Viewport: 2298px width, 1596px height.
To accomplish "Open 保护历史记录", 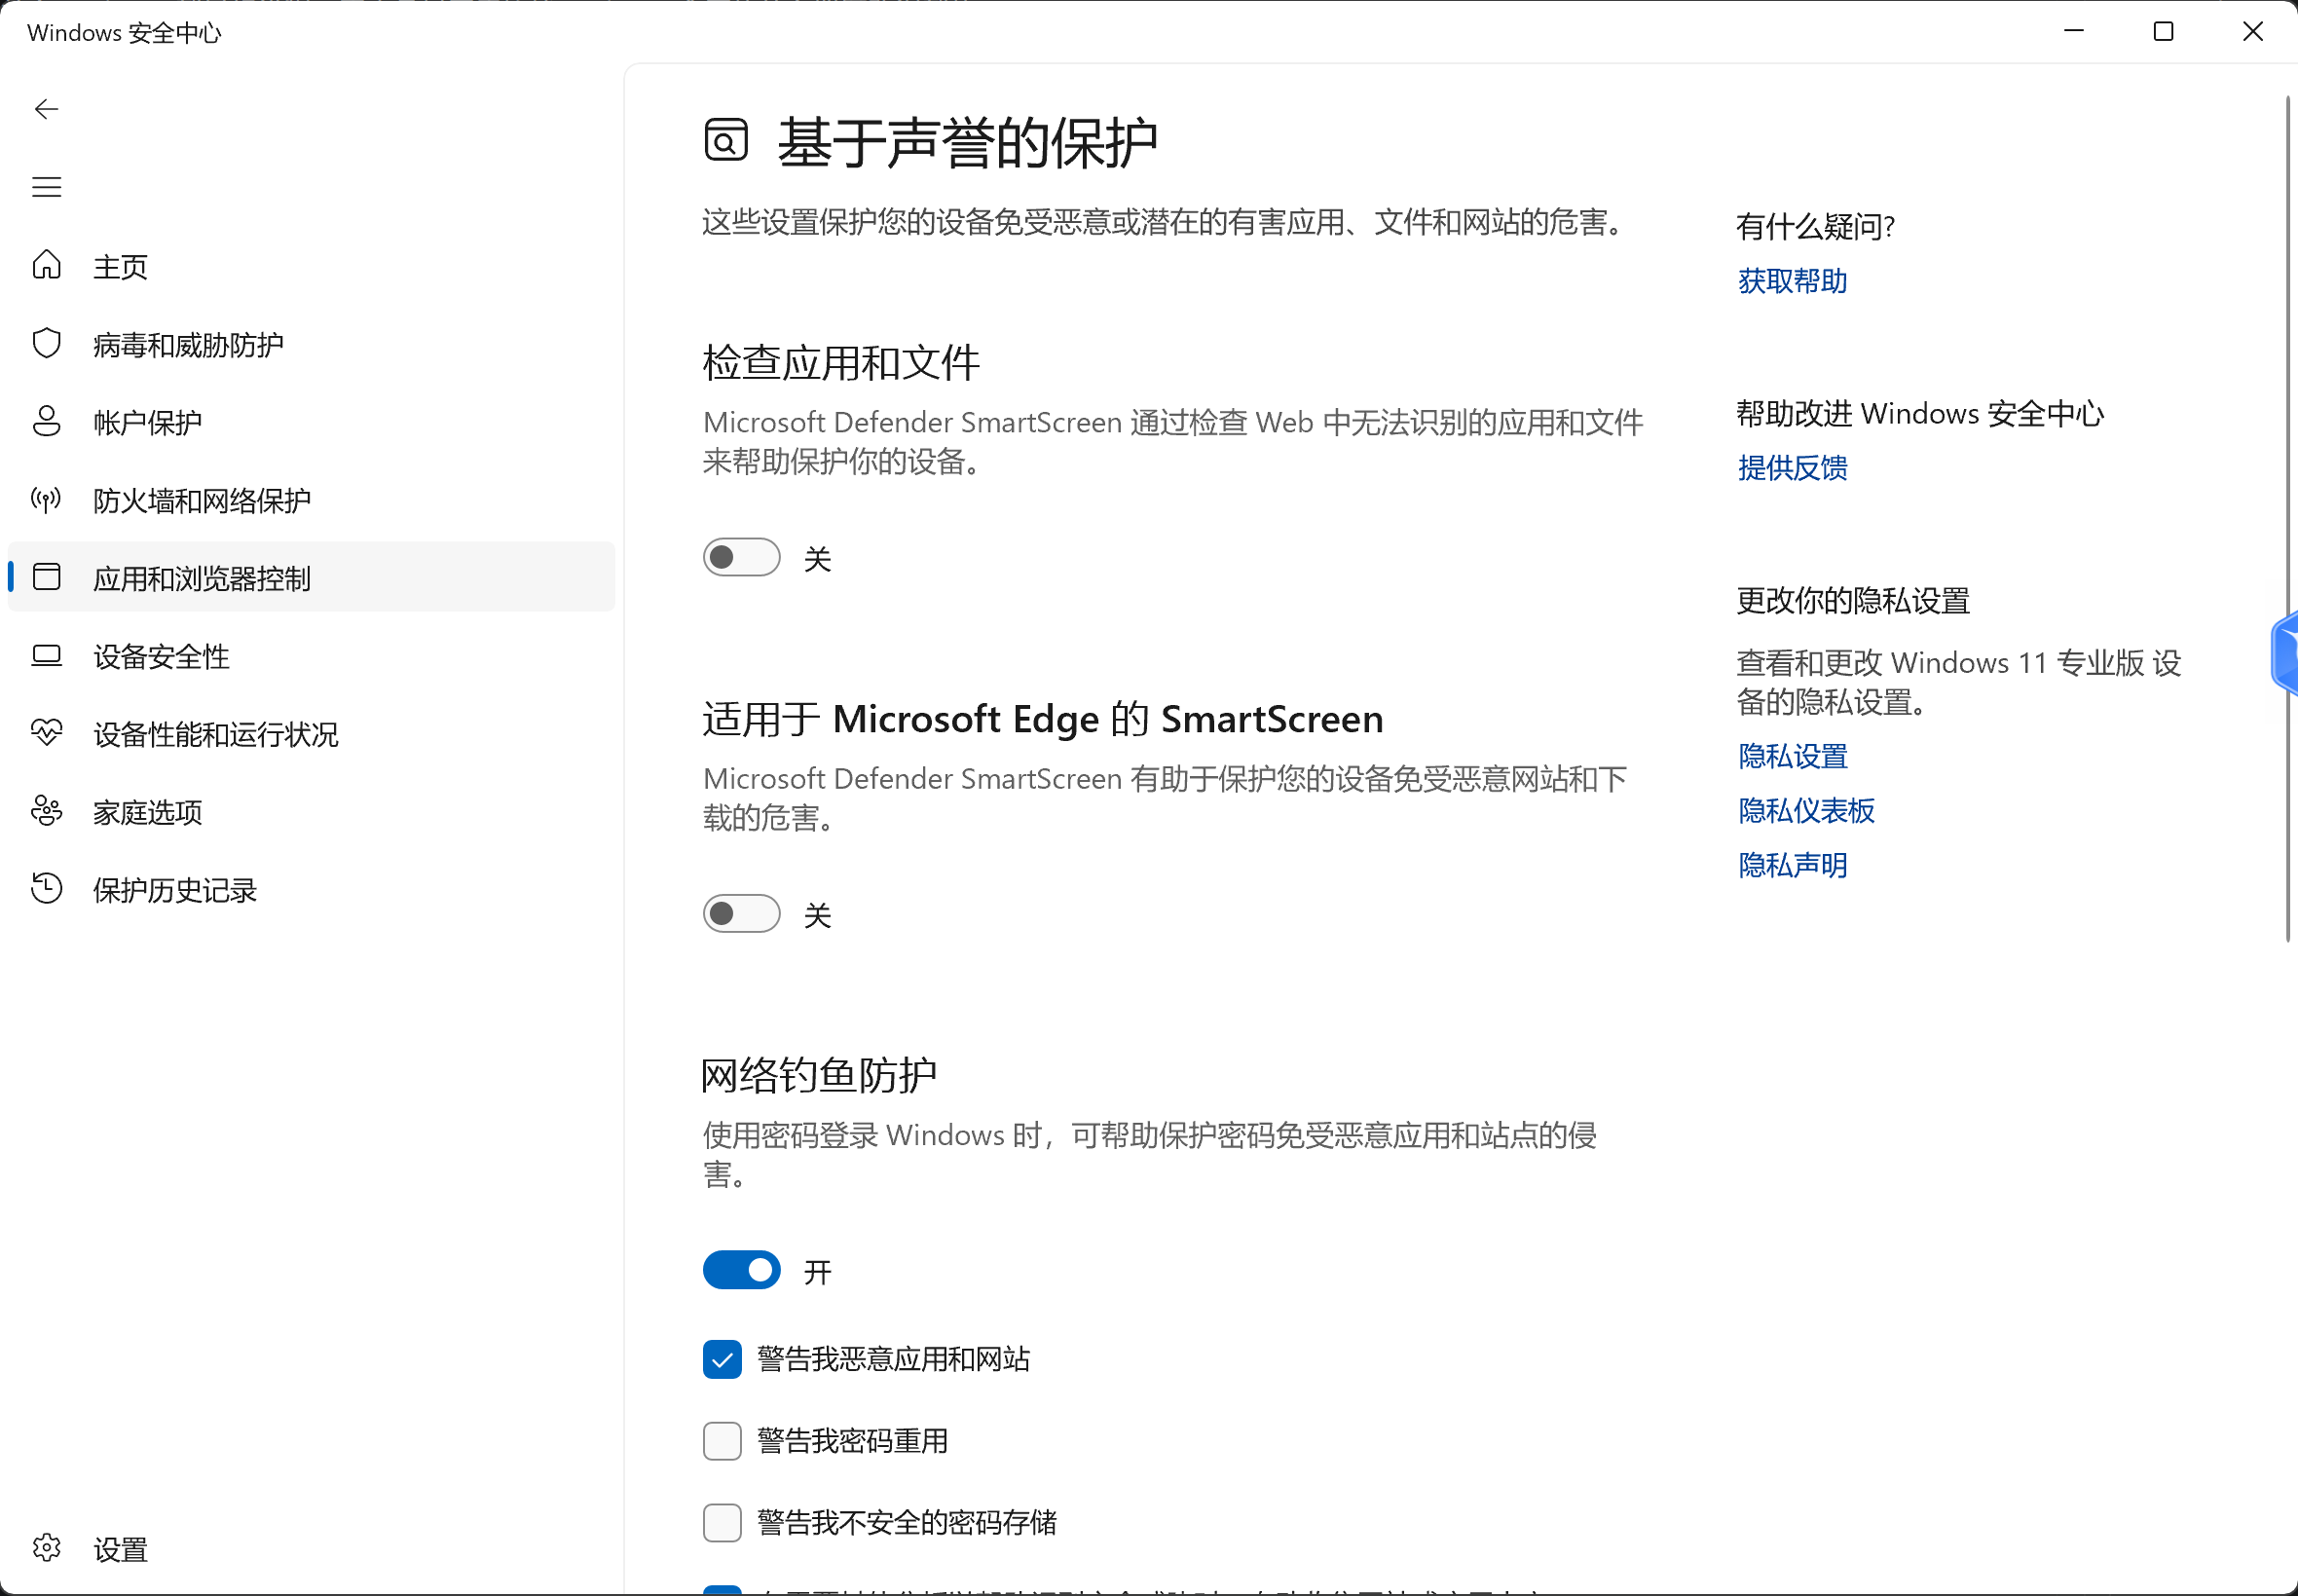I will point(311,890).
